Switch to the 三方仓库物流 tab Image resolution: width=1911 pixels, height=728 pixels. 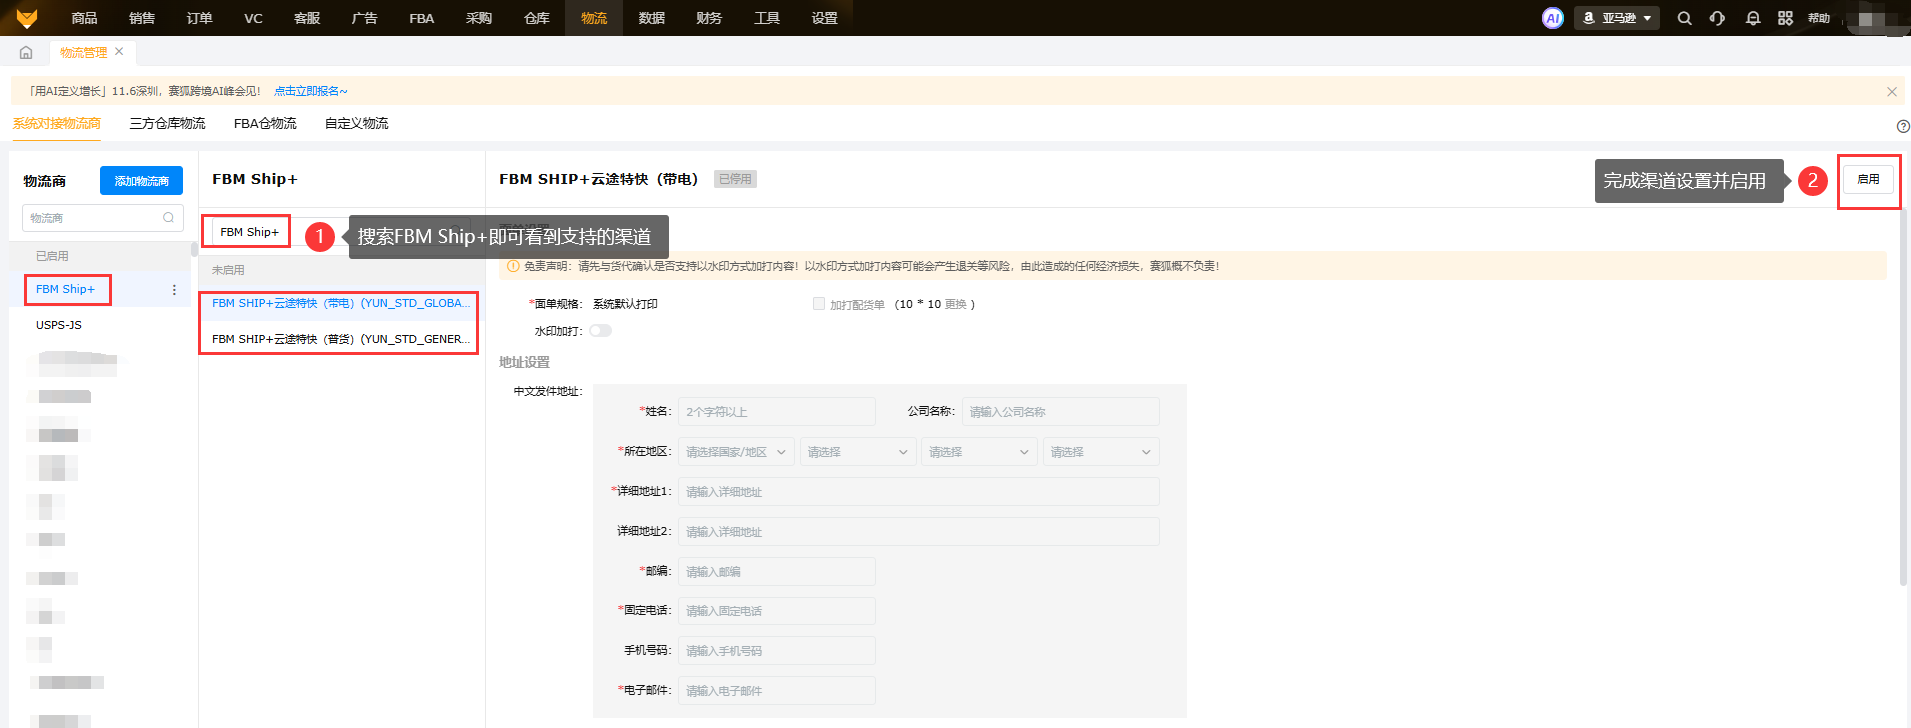click(x=167, y=124)
